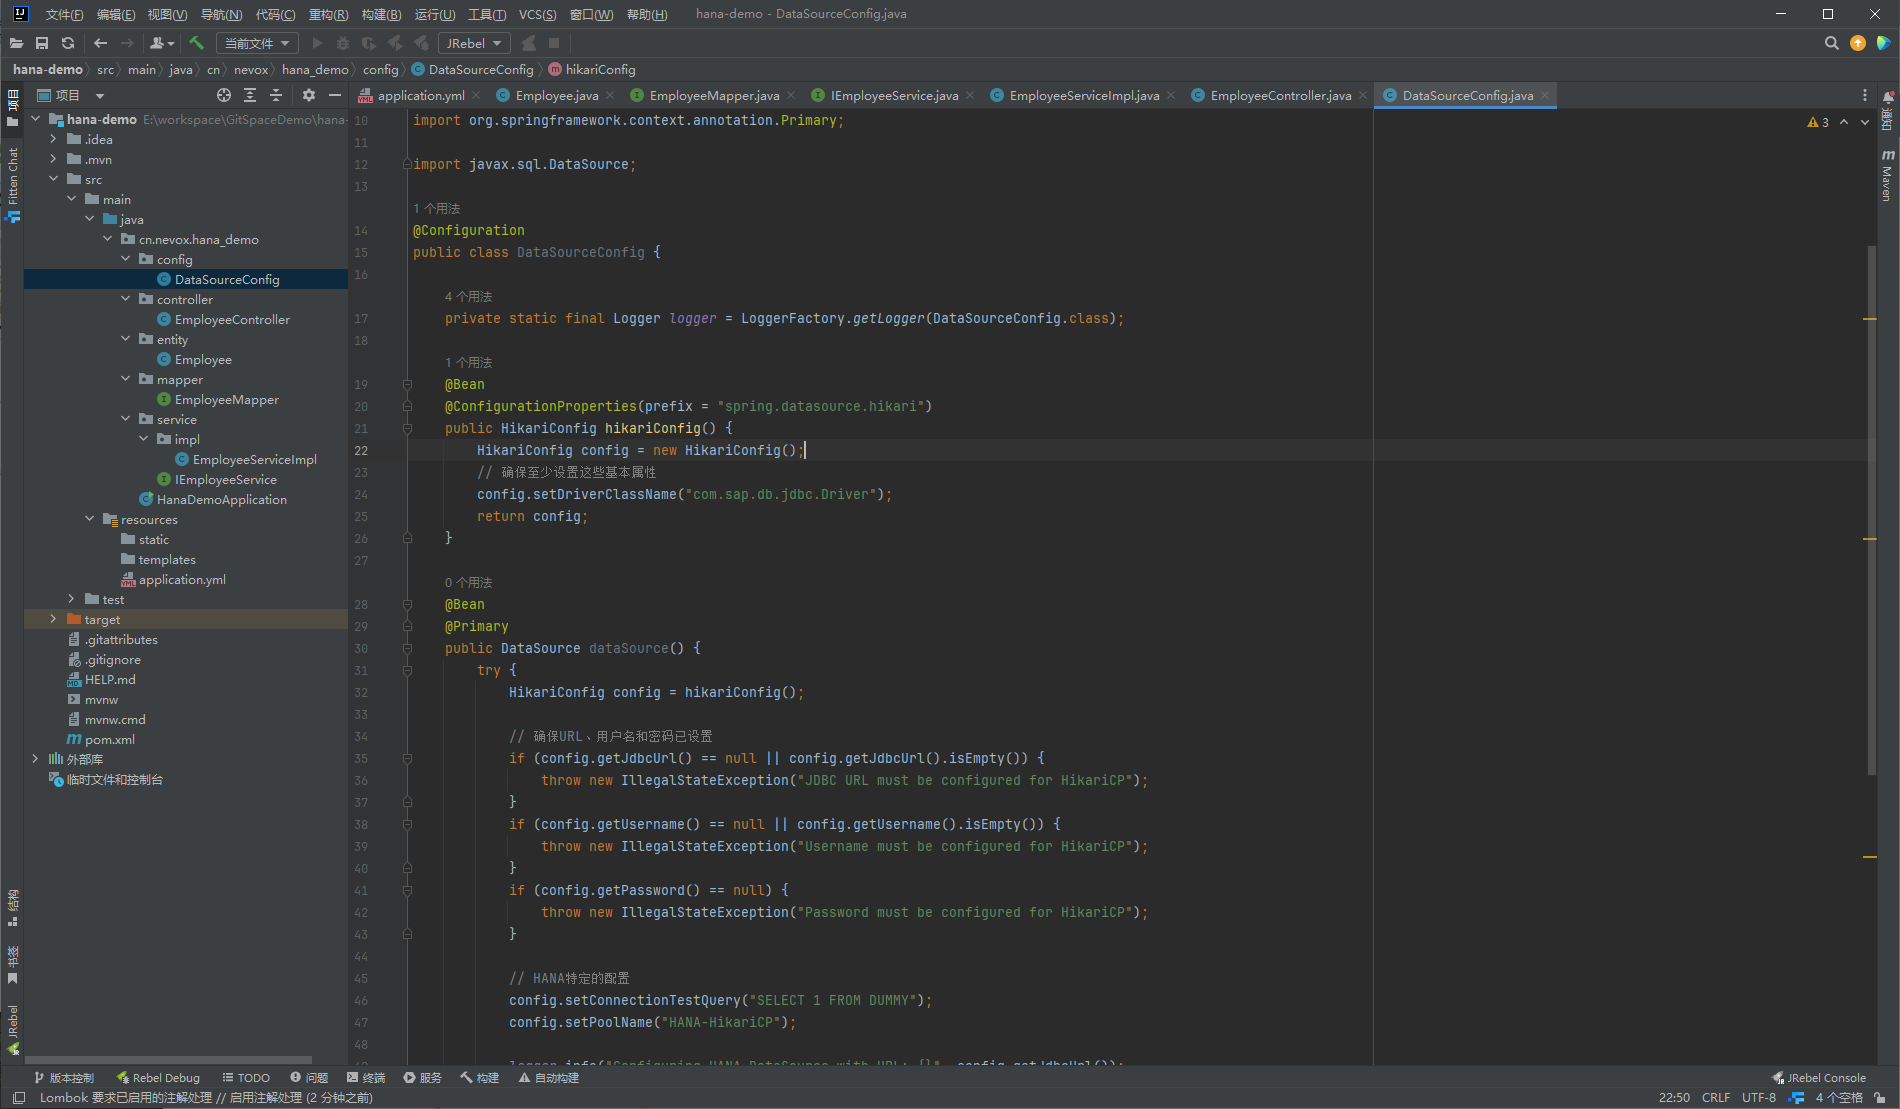Toggle the fold marker on line 21

407,428
